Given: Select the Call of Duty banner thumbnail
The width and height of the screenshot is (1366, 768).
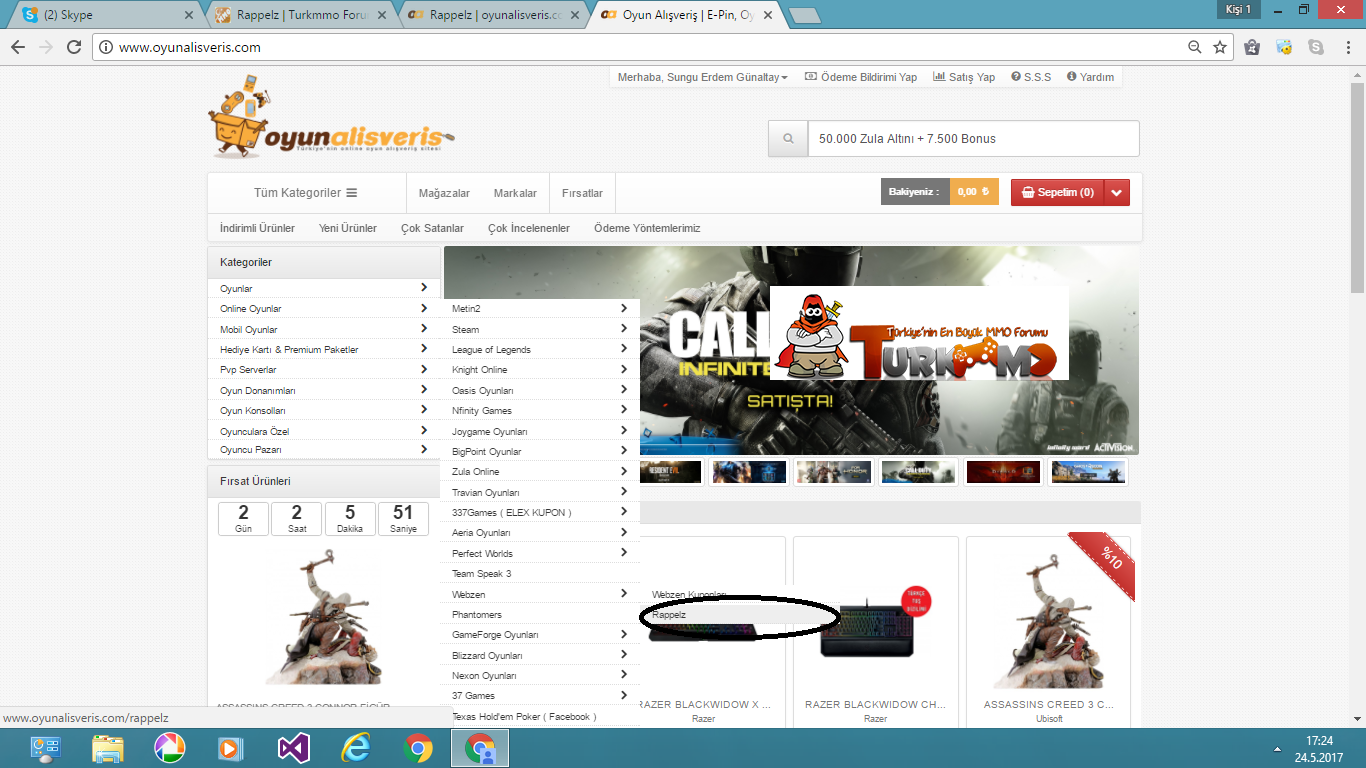Looking at the screenshot, I should [x=918, y=472].
